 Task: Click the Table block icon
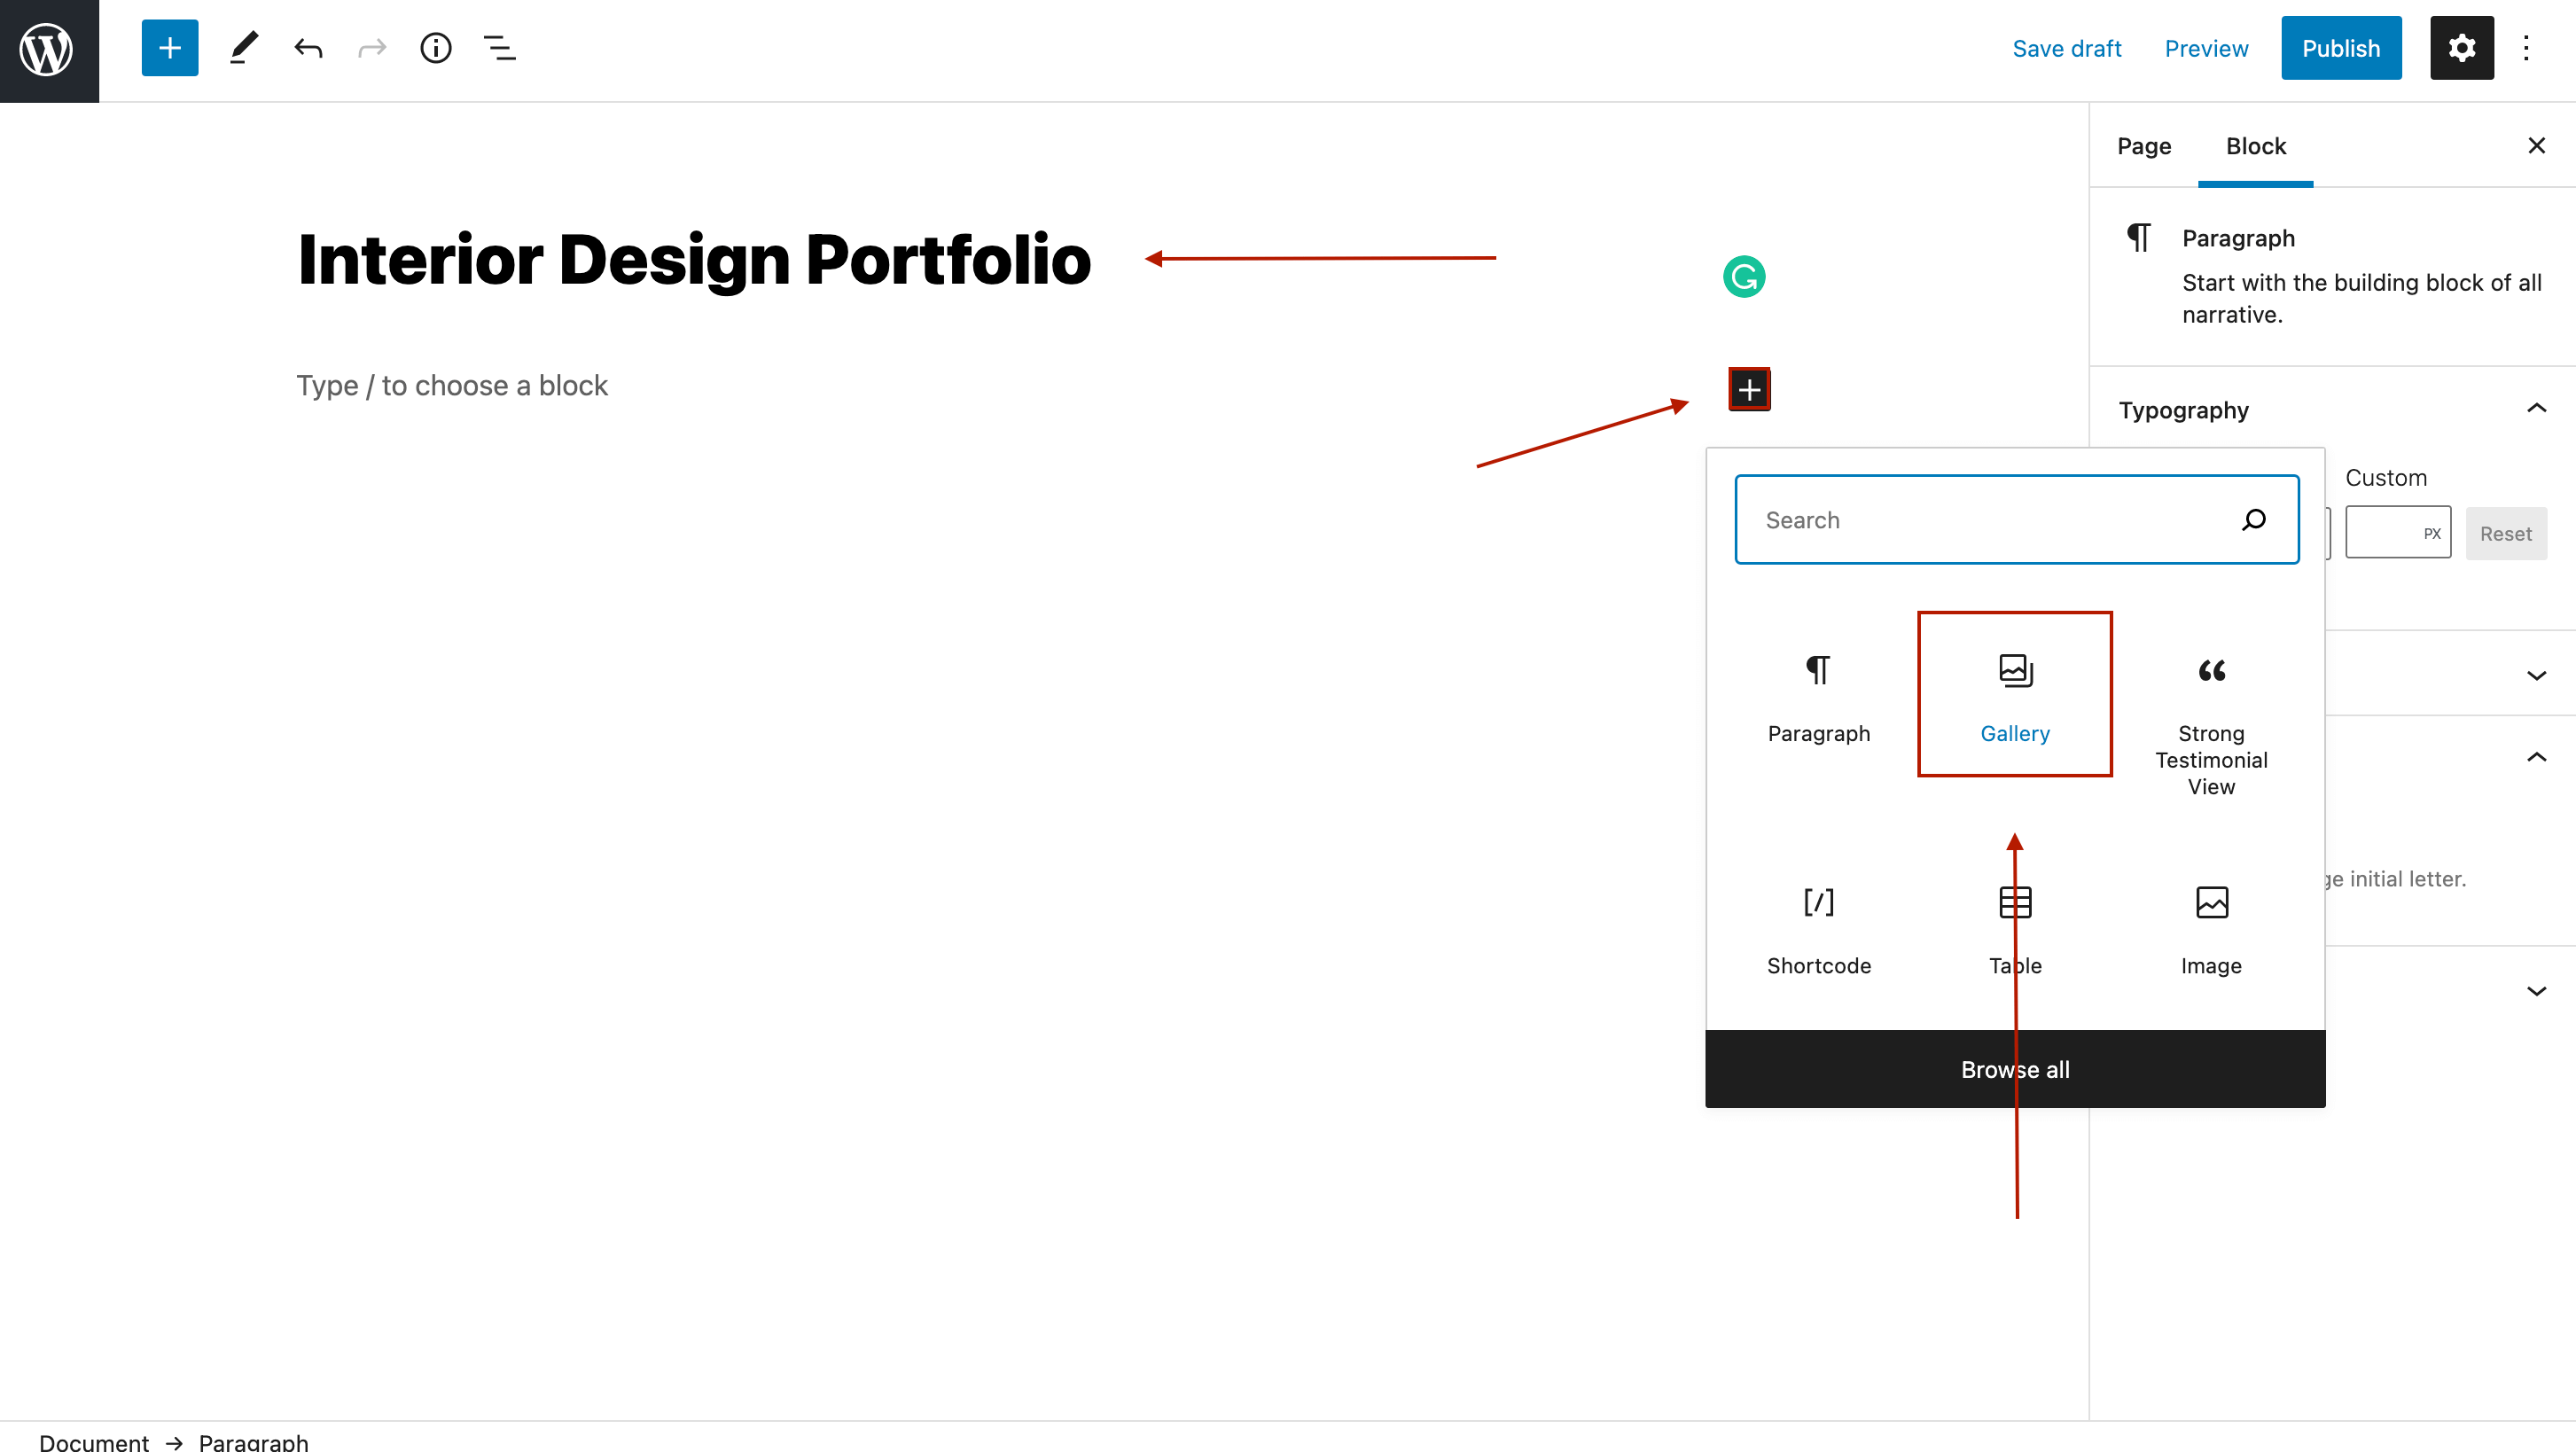click(2015, 902)
